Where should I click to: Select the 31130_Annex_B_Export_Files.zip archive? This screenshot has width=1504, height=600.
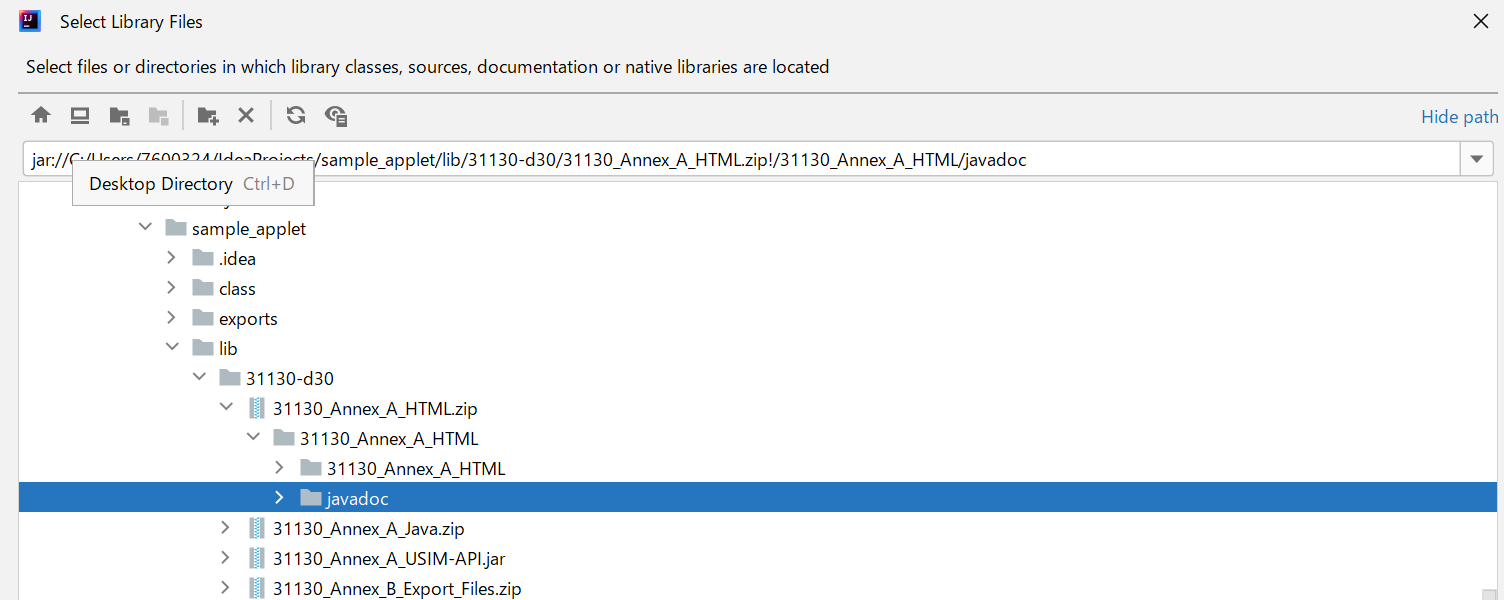coord(396,589)
